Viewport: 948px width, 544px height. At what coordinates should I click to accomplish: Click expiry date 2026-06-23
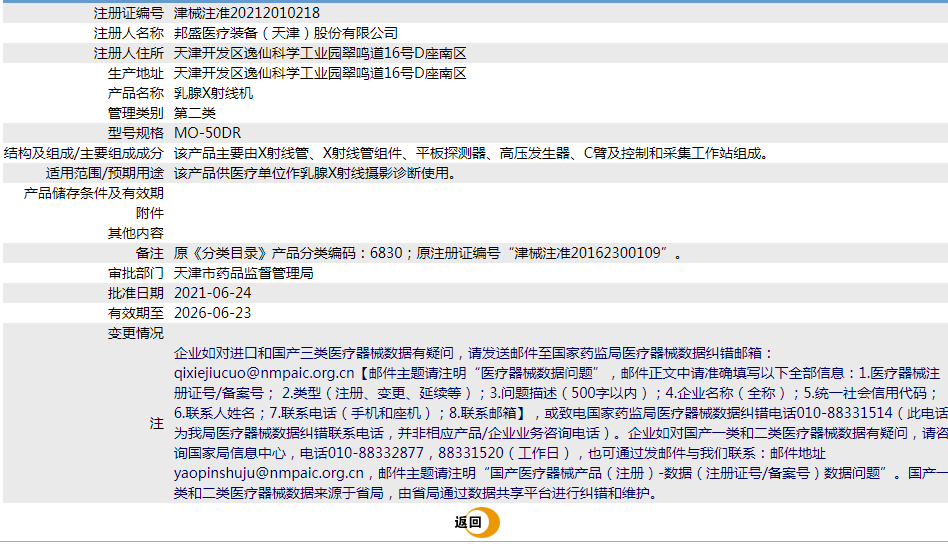coord(212,313)
